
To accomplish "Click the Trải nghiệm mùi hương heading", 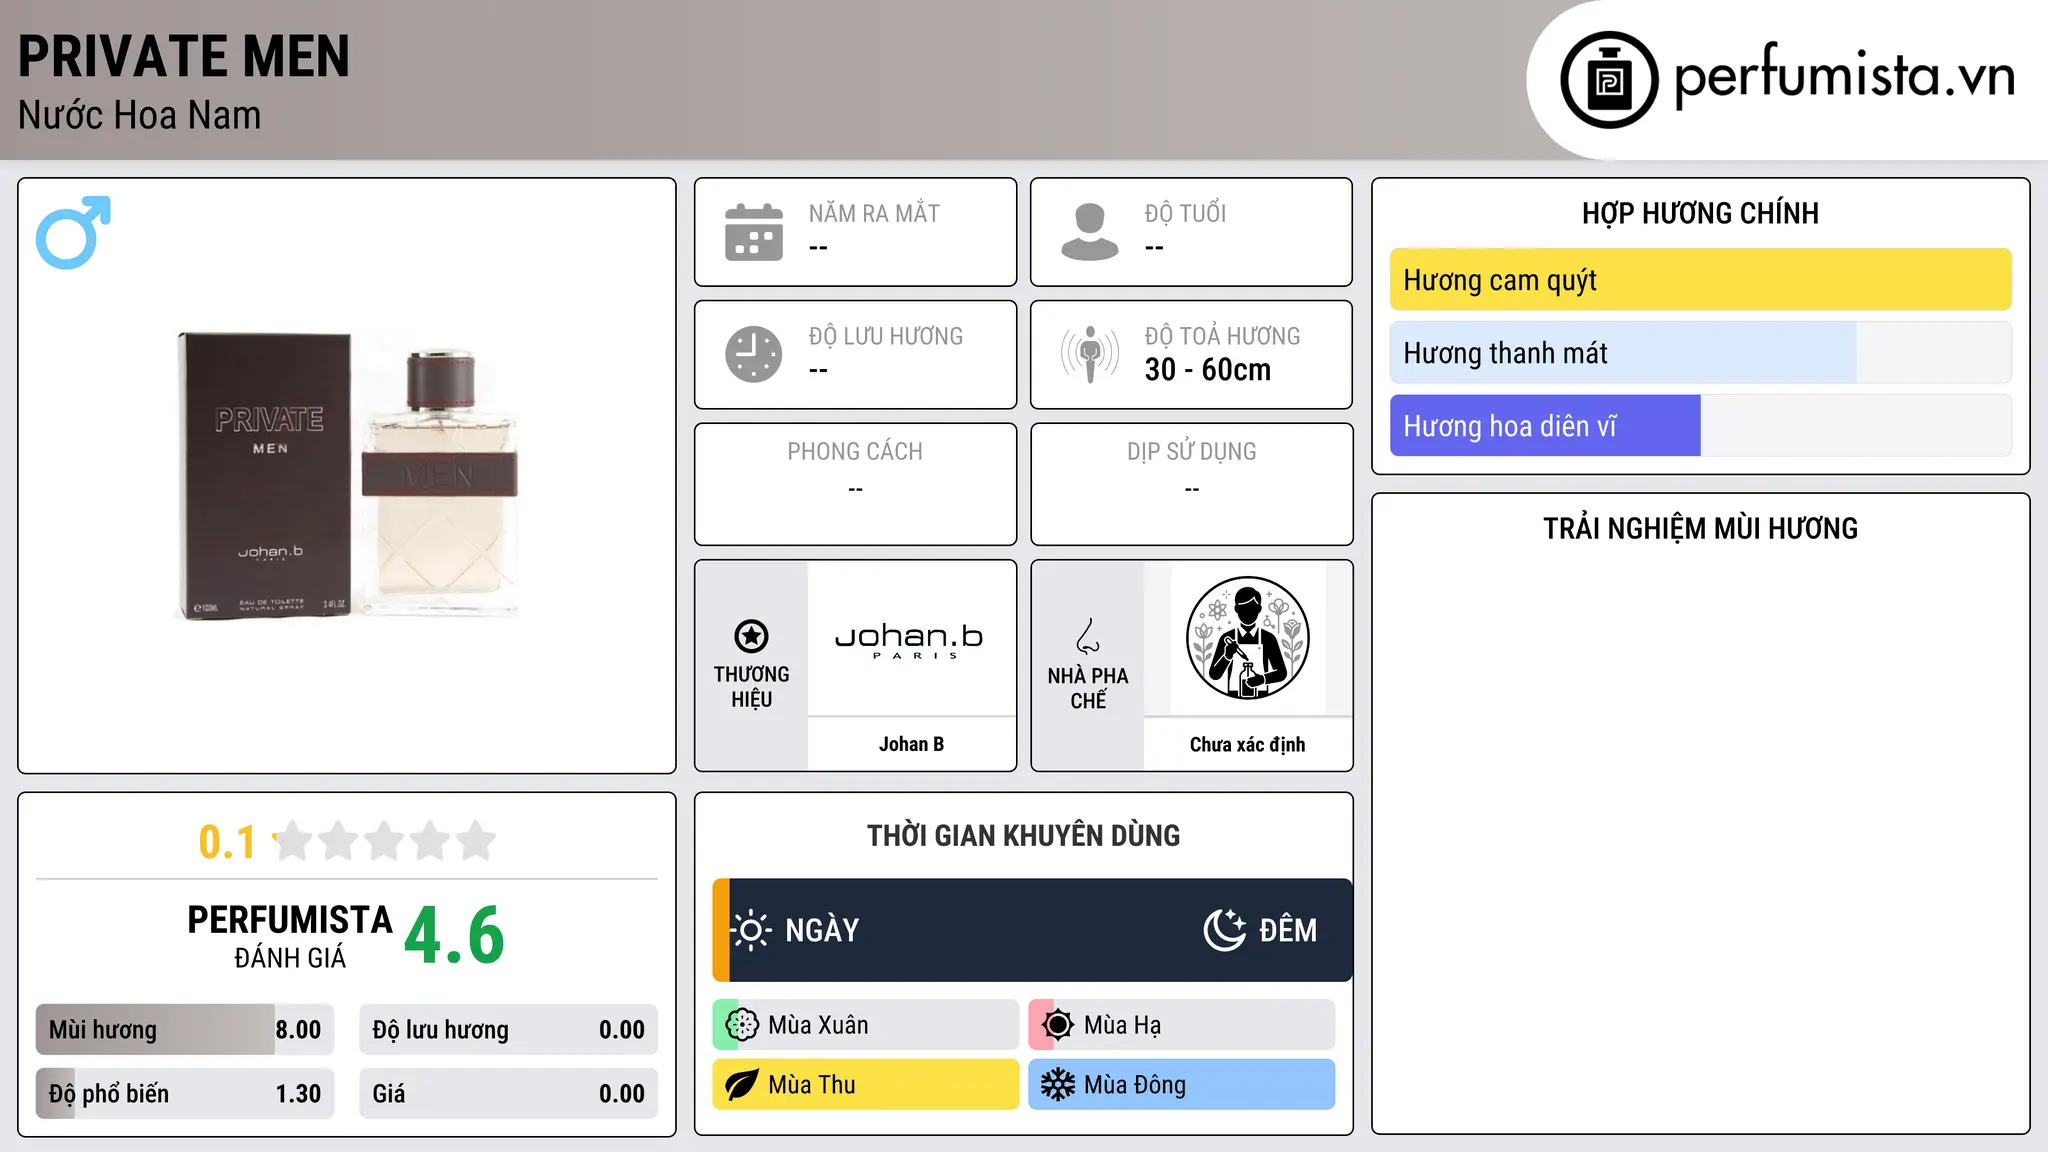I will [1701, 528].
